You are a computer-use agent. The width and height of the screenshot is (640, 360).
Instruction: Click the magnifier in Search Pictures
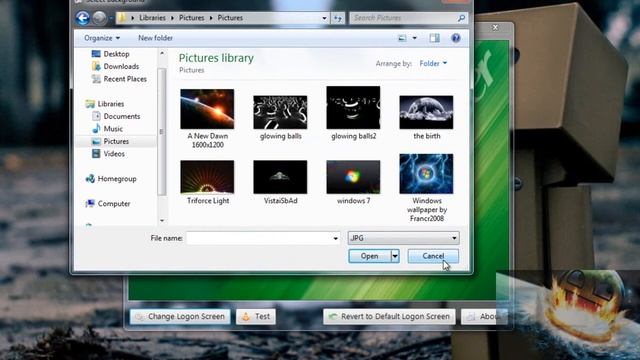(461, 18)
